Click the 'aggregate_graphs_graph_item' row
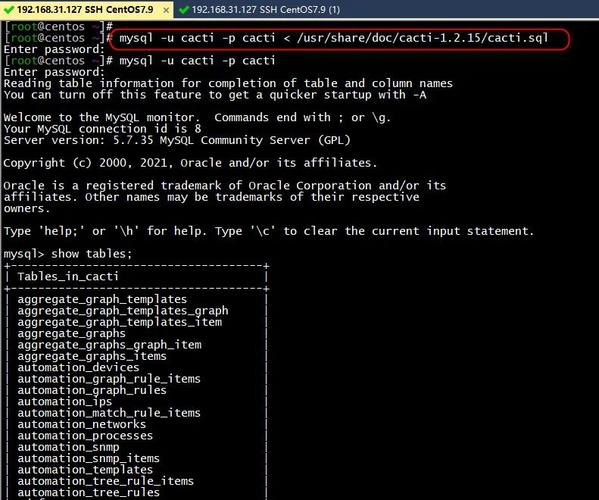Image resolution: width=599 pixels, height=500 pixels. (109, 345)
